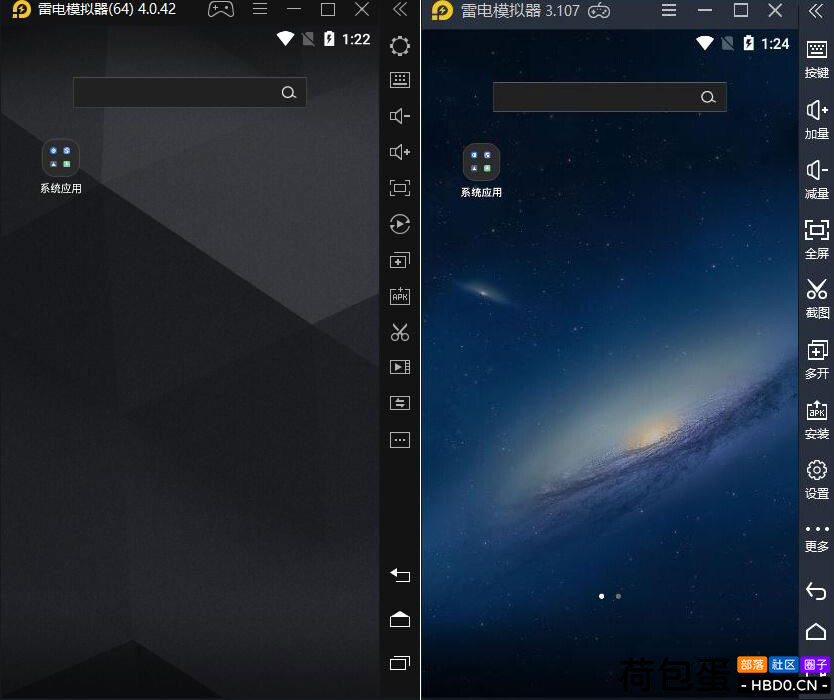834x700 pixels.
Task: Maximize the LDPlayer 3.107 window
Action: tap(740, 11)
